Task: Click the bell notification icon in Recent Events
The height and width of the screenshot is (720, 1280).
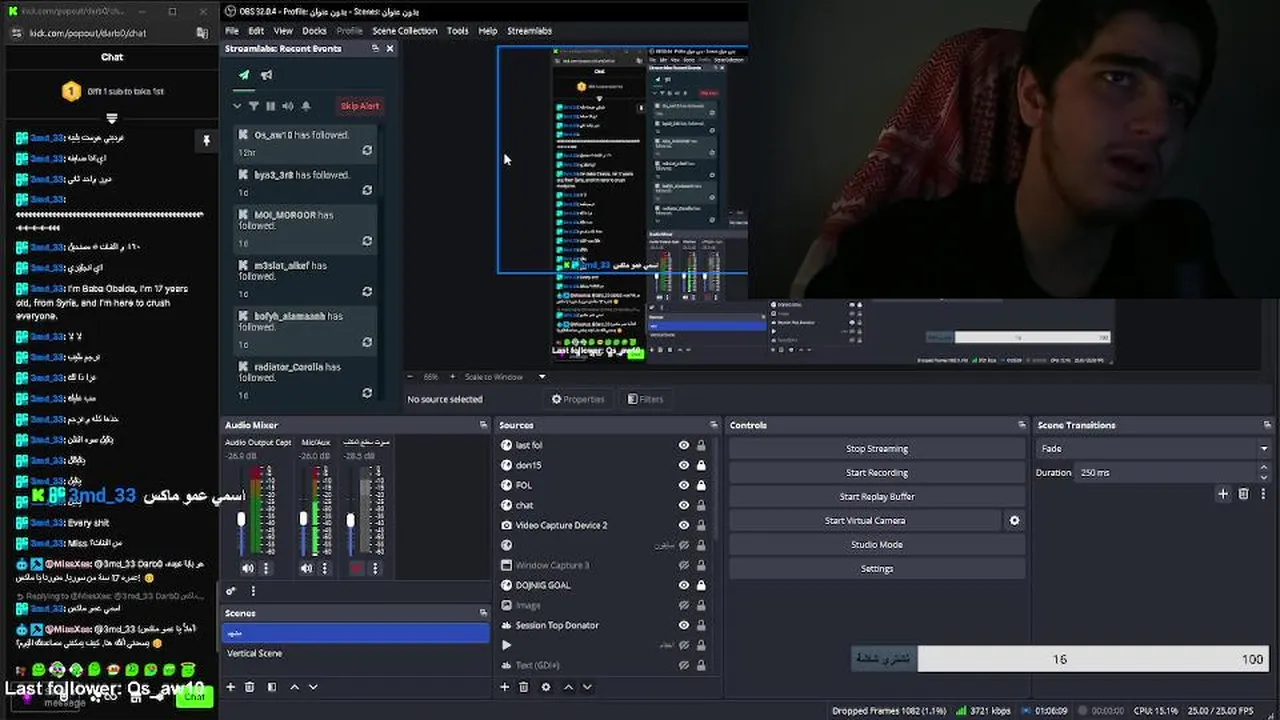Action: point(306,106)
